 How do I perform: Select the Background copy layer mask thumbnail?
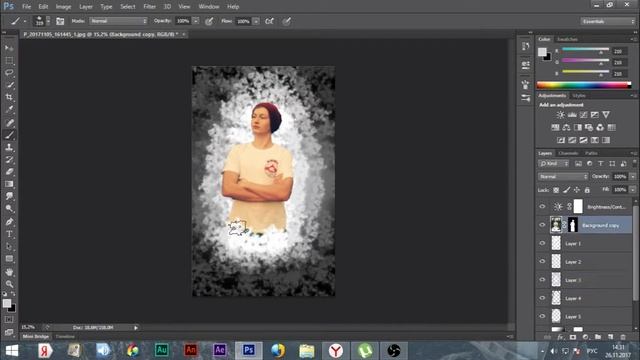(x=573, y=225)
